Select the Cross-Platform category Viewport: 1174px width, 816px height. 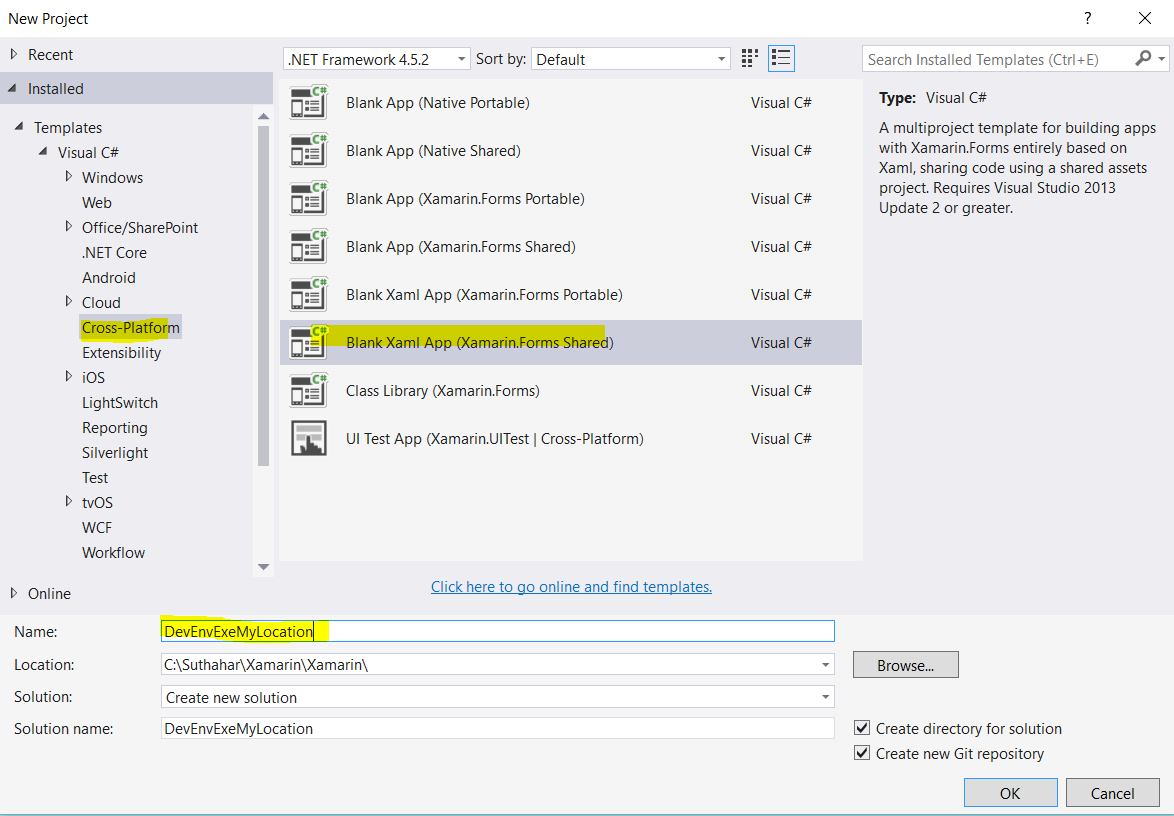[130, 327]
